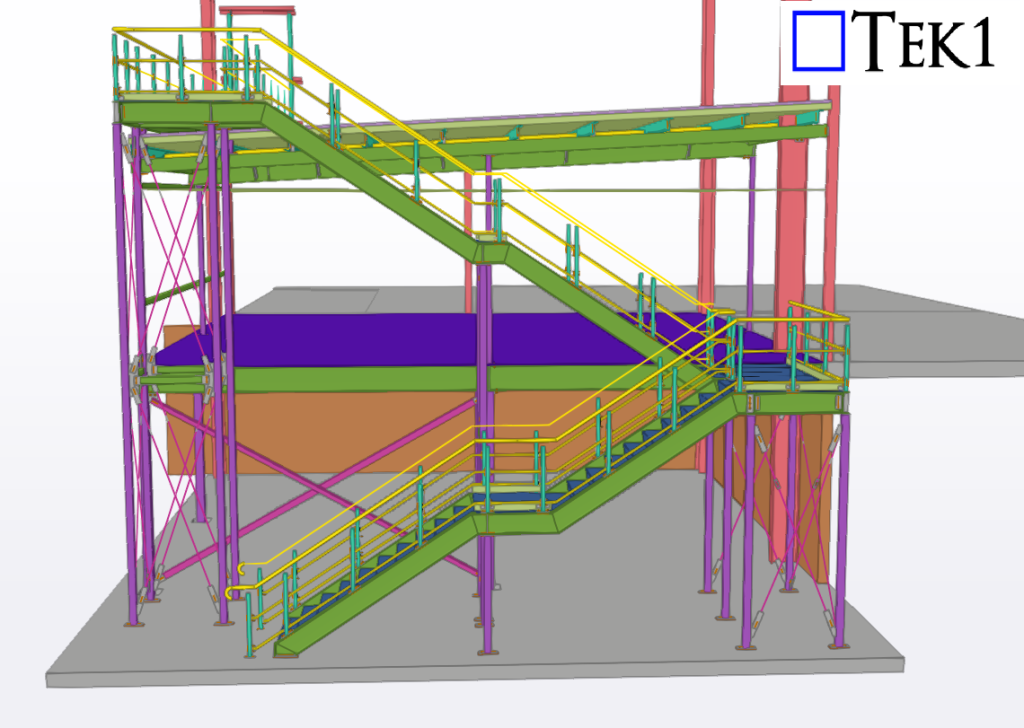Click the thin horizontal tie rod below walkway
The height and width of the screenshot is (728, 1024).
pyautogui.click(x=600, y=189)
